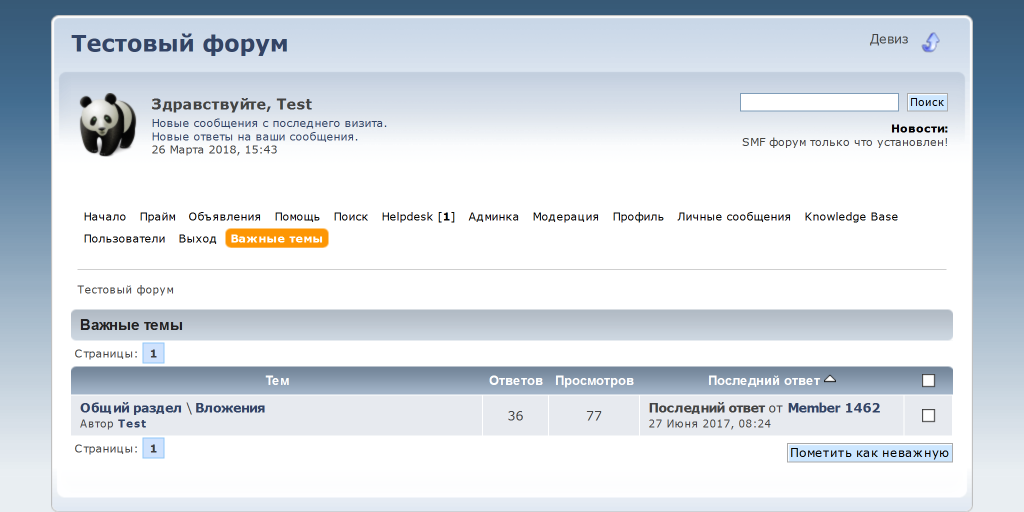Click inside the search text field
This screenshot has width=1024, height=512.
tap(818, 102)
